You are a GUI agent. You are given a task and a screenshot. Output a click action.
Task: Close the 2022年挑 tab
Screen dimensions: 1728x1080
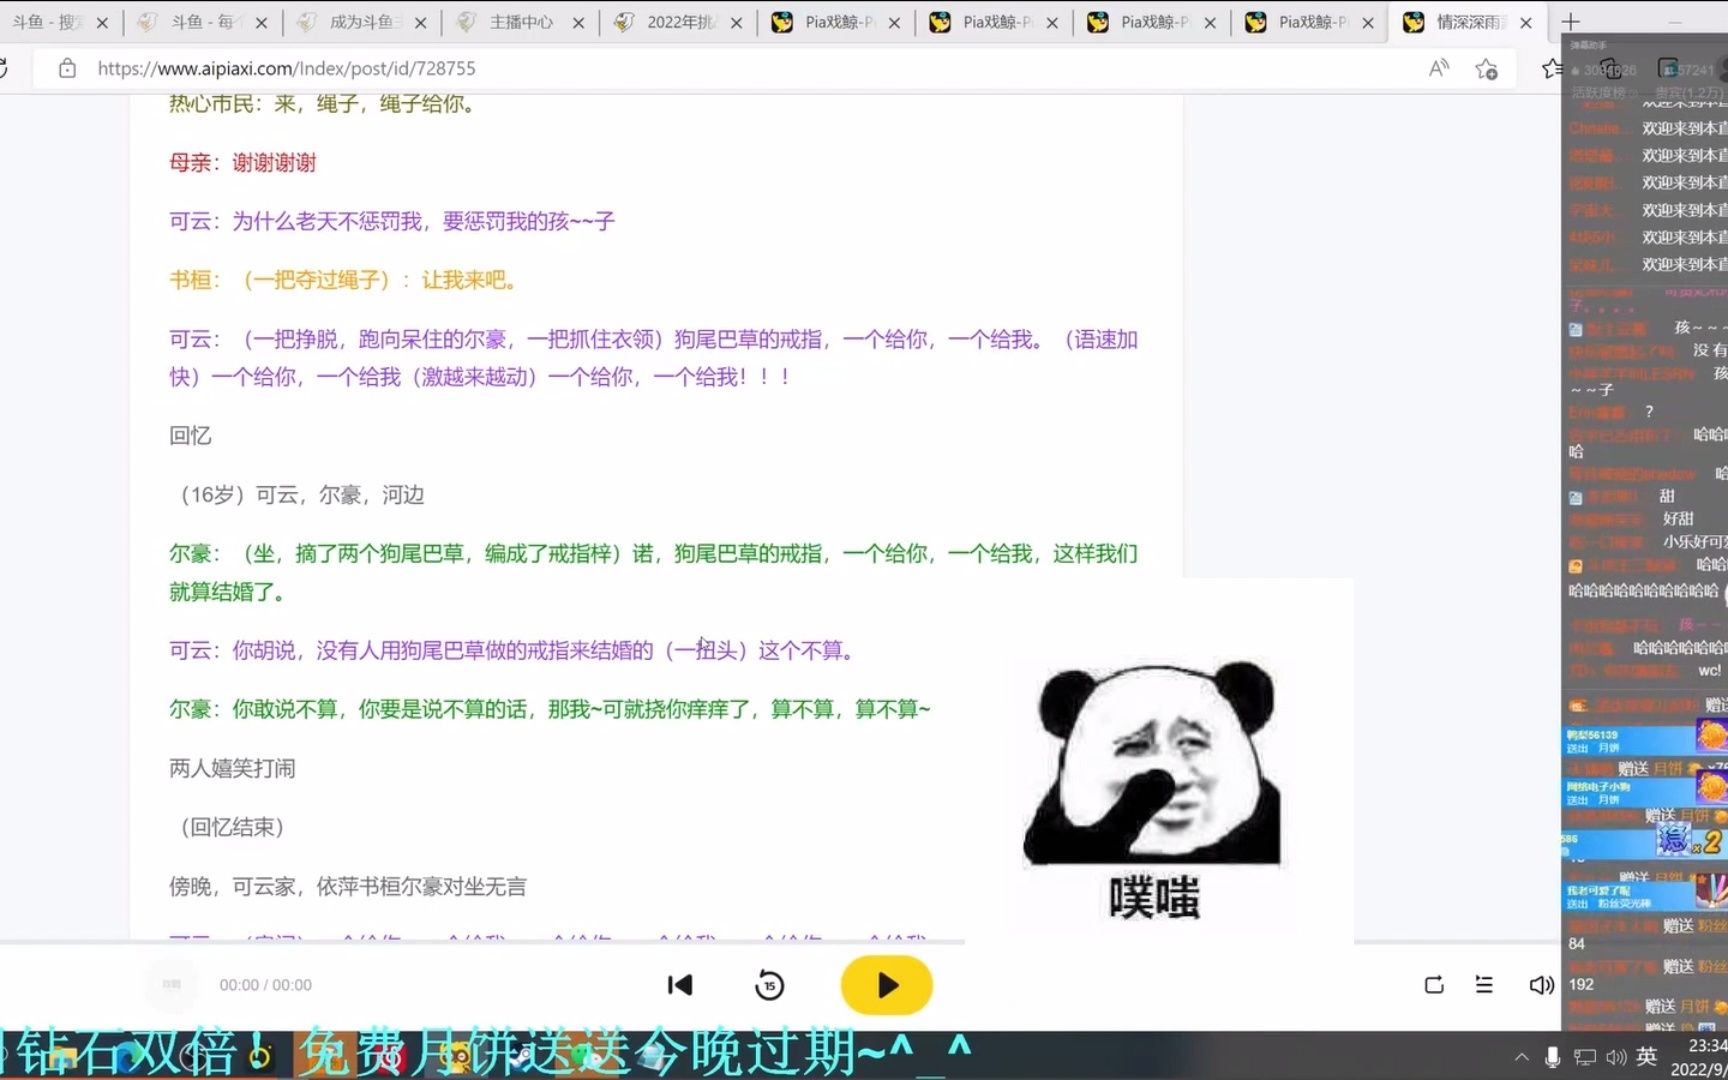pyautogui.click(x=736, y=23)
